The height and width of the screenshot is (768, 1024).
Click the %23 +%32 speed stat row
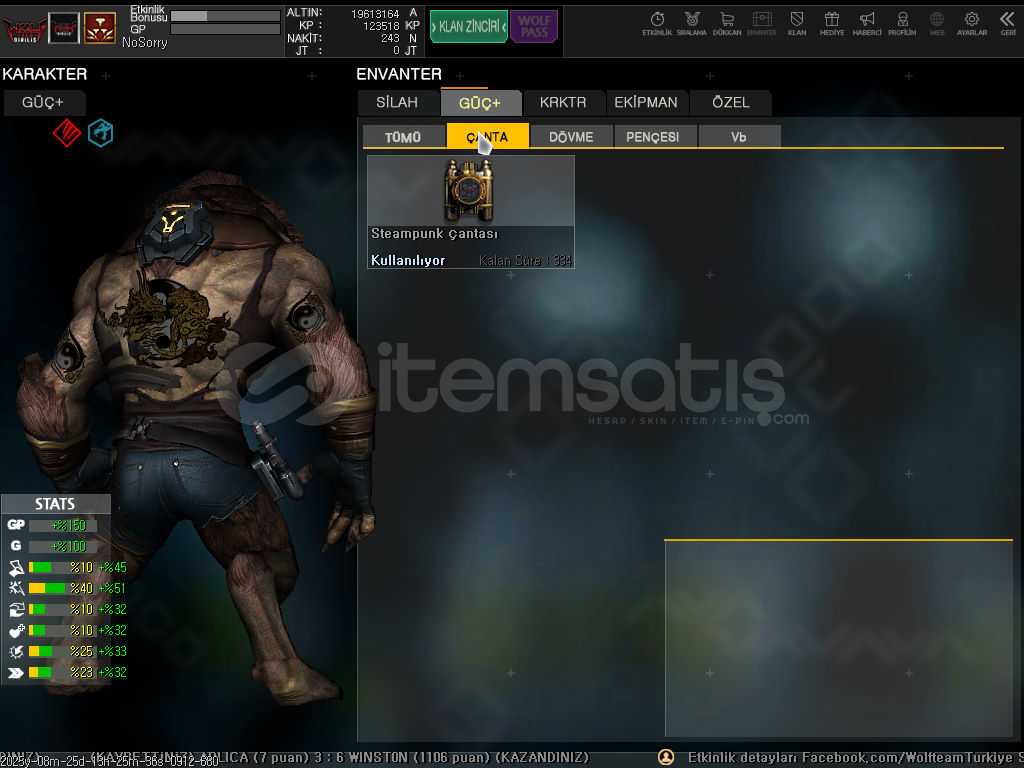pos(67,672)
